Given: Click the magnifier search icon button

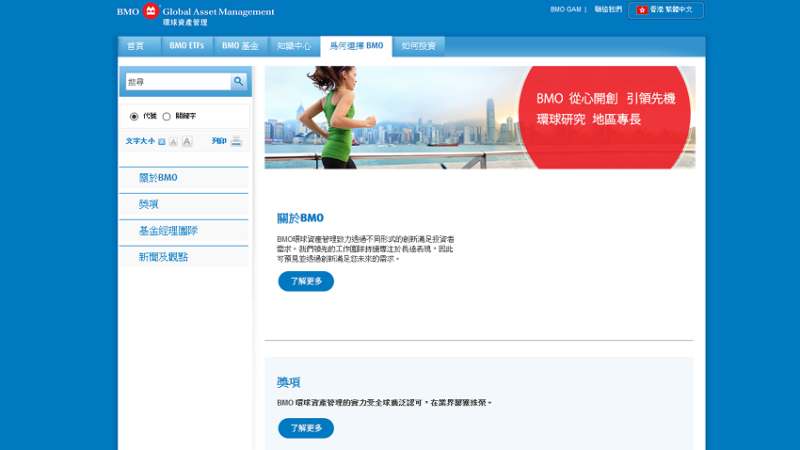Looking at the screenshot, I should pyautogui.click(x=238, y=82).
